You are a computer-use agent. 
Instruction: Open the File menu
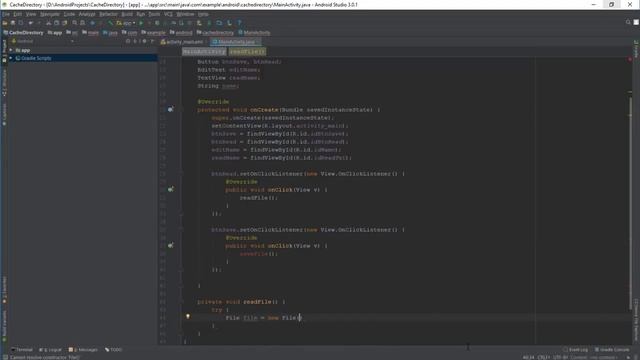click(x=6, y=14)
